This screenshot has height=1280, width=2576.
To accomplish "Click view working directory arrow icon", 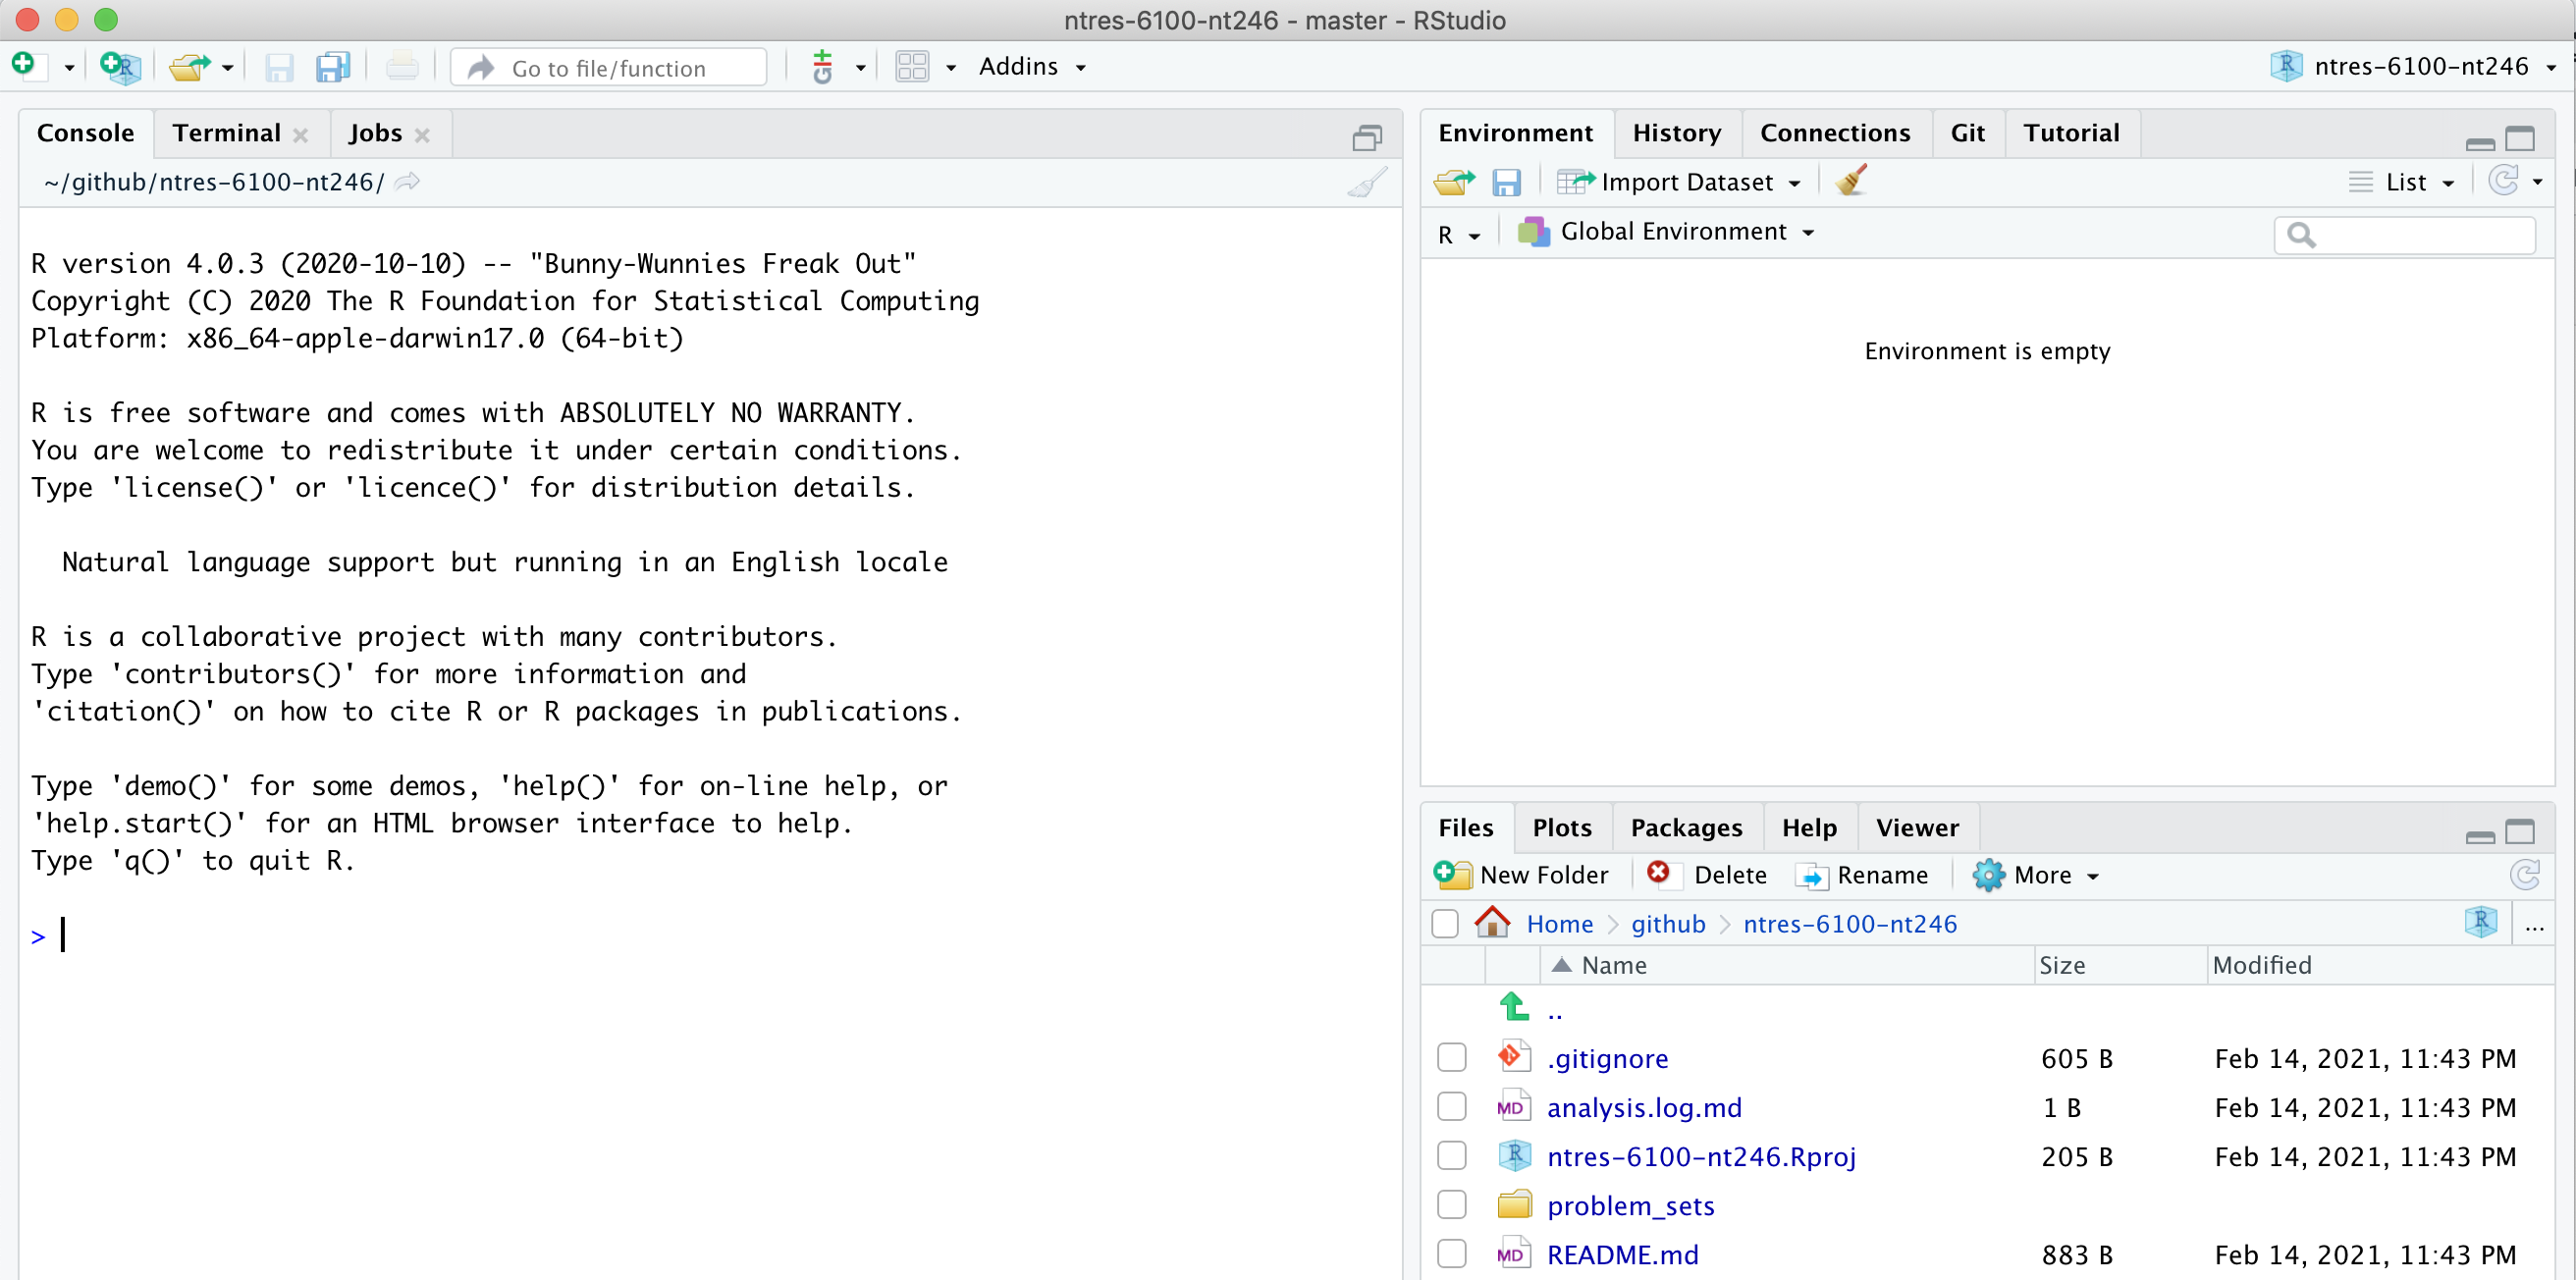I will (407, 181).
